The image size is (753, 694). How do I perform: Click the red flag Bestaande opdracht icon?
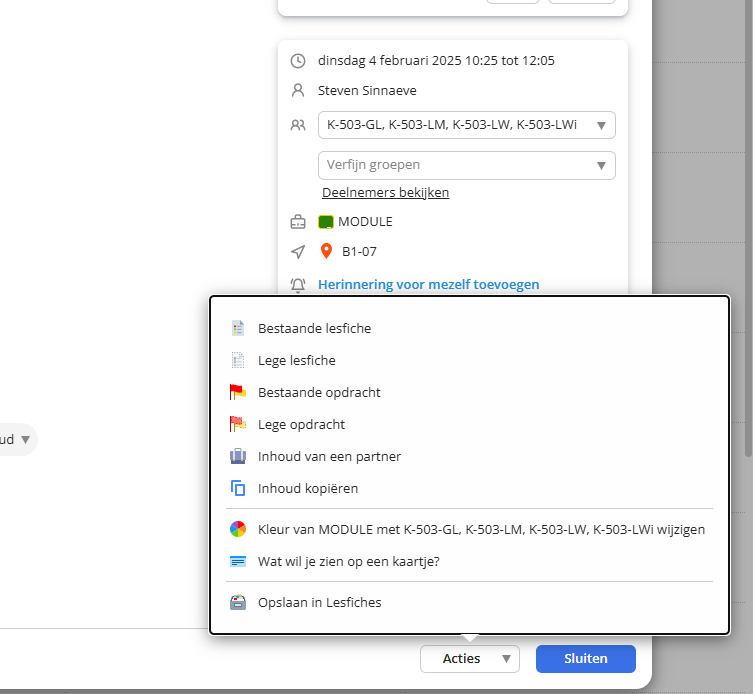[x=238, y=392]
